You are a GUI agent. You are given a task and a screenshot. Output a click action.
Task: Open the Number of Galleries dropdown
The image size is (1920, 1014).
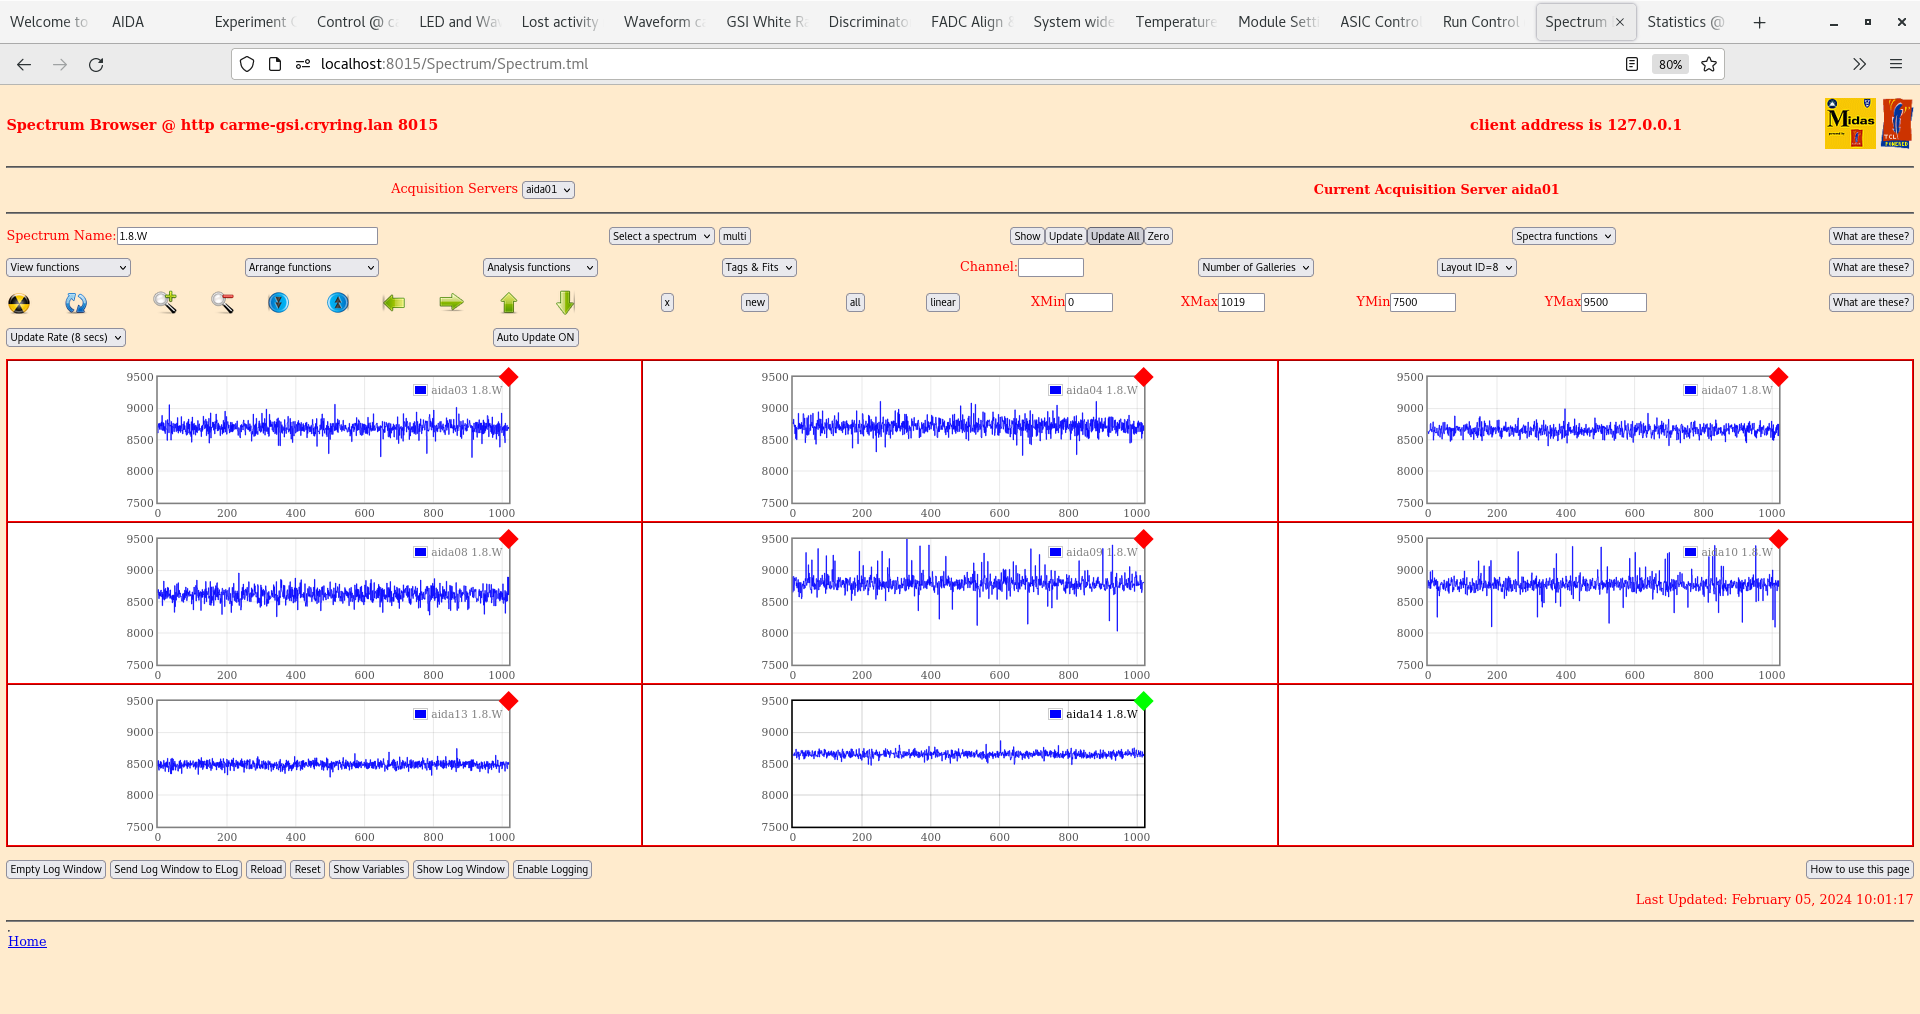(1255, 268)
